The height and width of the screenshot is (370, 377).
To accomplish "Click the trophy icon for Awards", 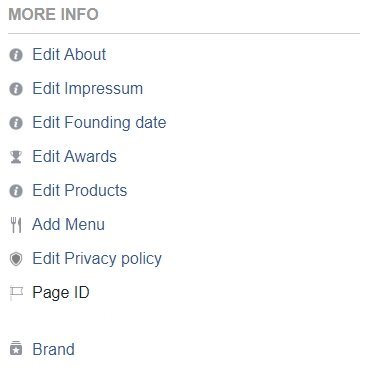I will coord(16,157).
